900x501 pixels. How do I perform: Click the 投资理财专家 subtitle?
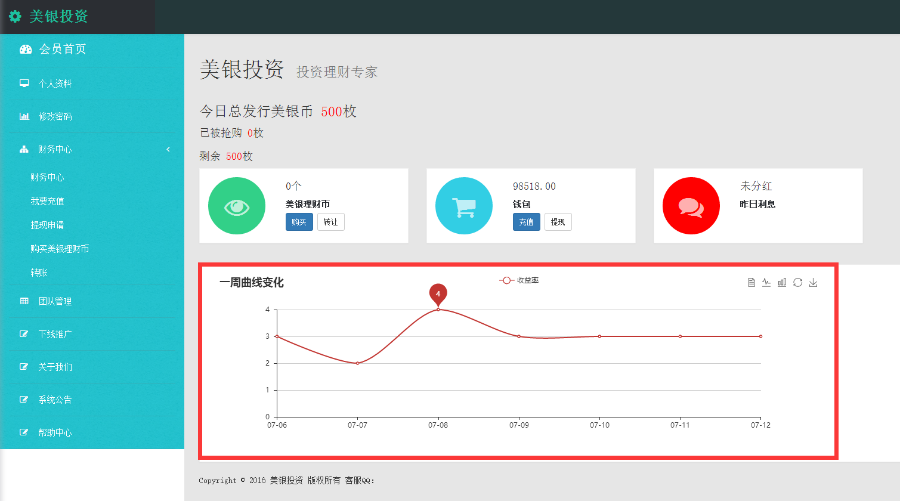[337, 72]
